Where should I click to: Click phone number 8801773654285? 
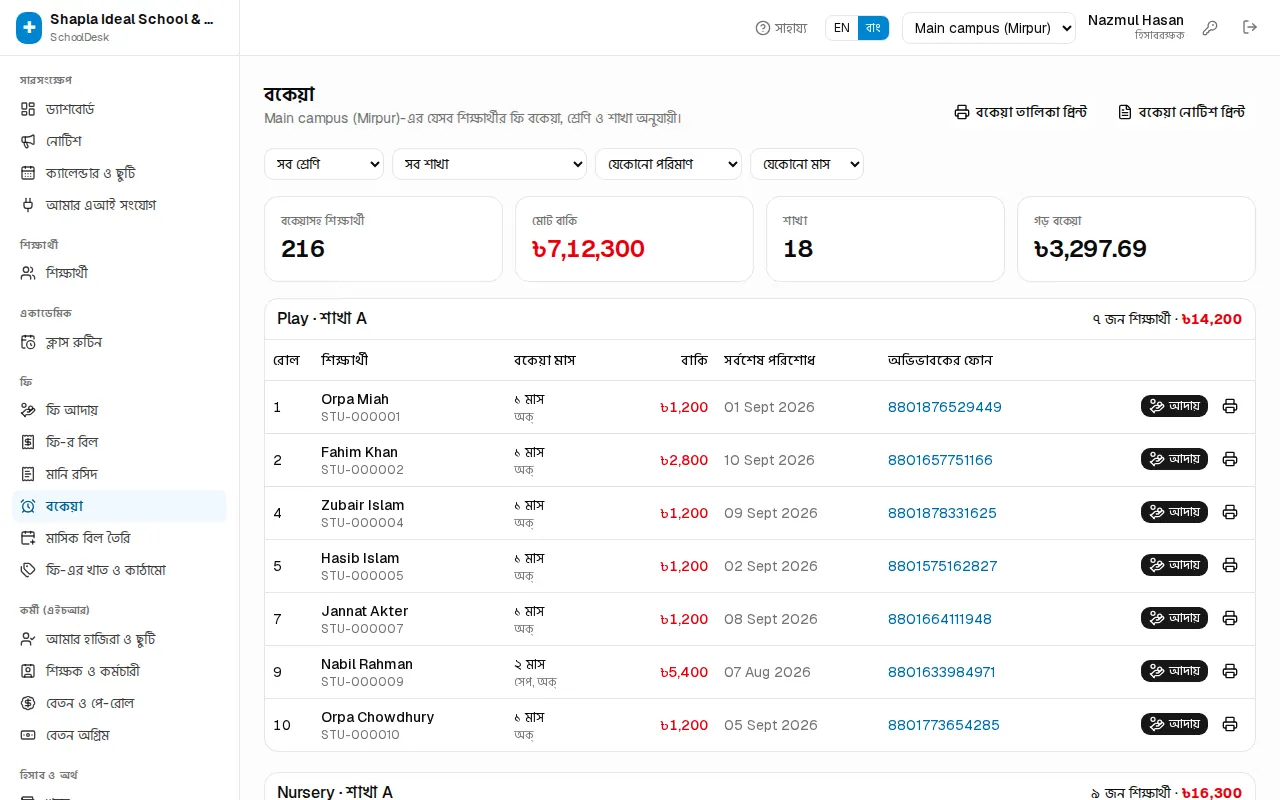coord(944,725)
